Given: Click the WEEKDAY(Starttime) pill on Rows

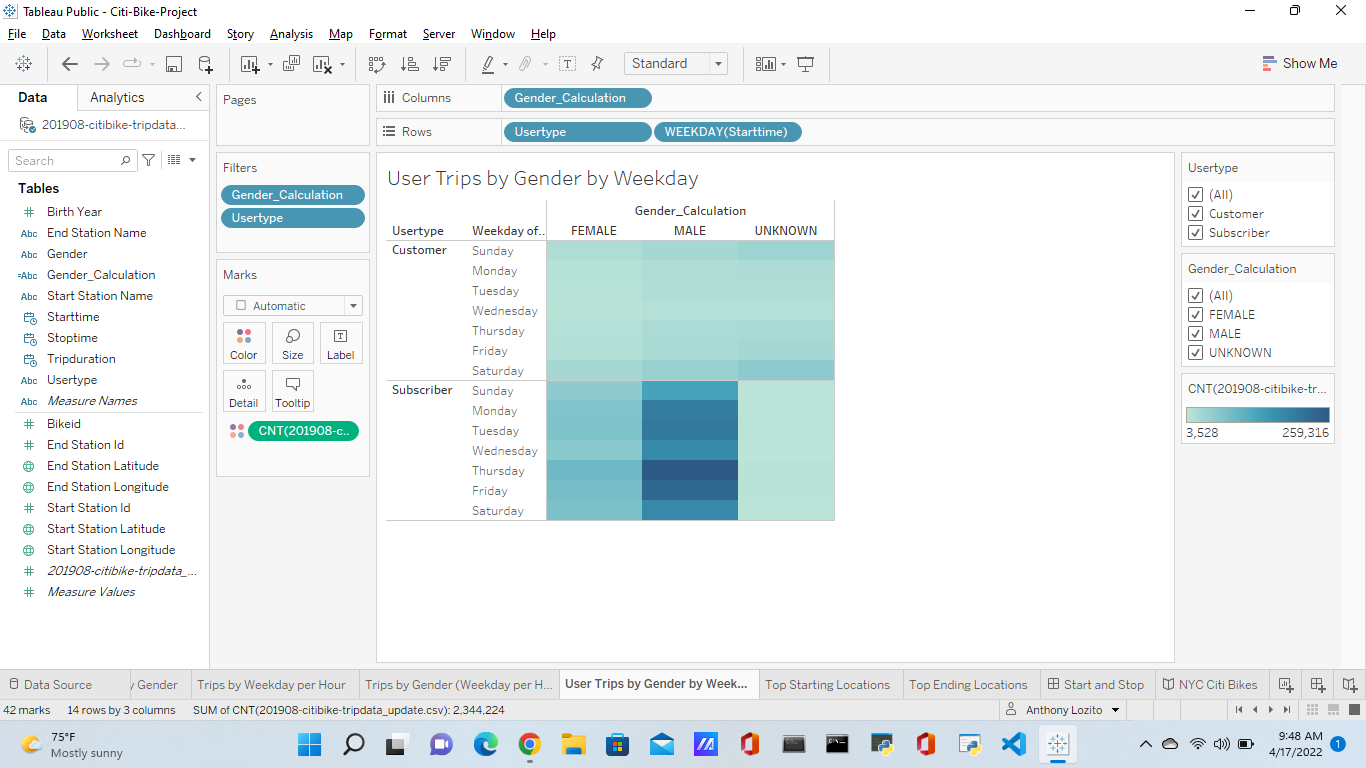Looking at the screenshot, I should pos(727,132).
